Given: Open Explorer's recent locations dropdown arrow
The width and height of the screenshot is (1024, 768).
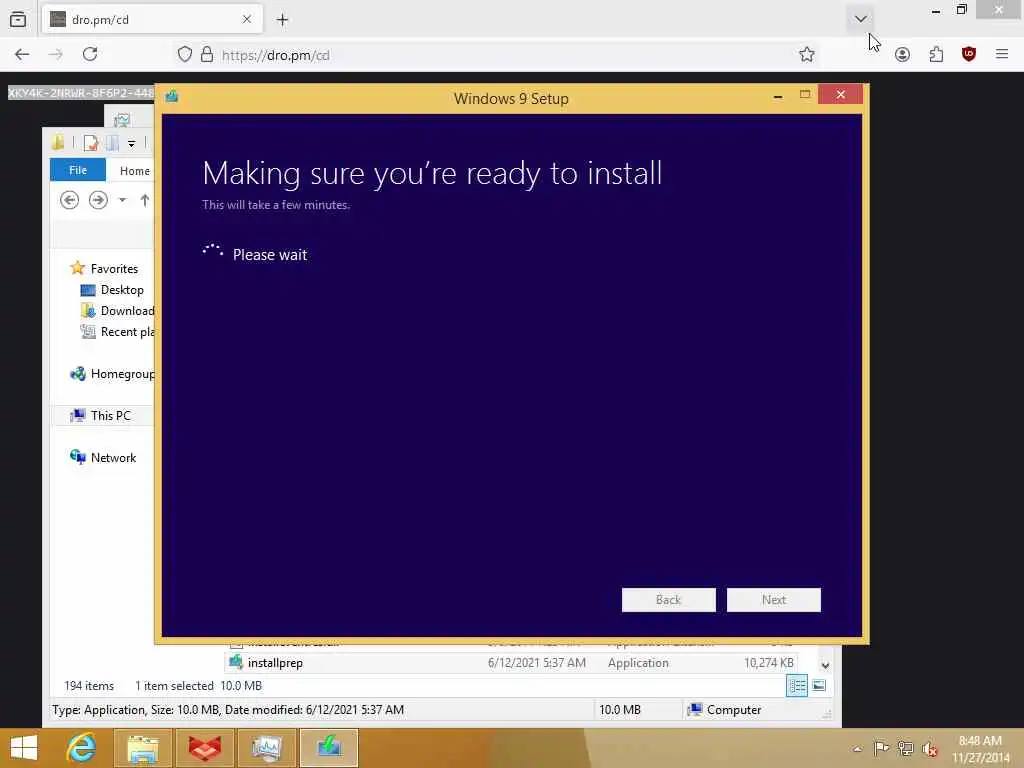Looking at the screenshot, I should click(x=122, y=200).
